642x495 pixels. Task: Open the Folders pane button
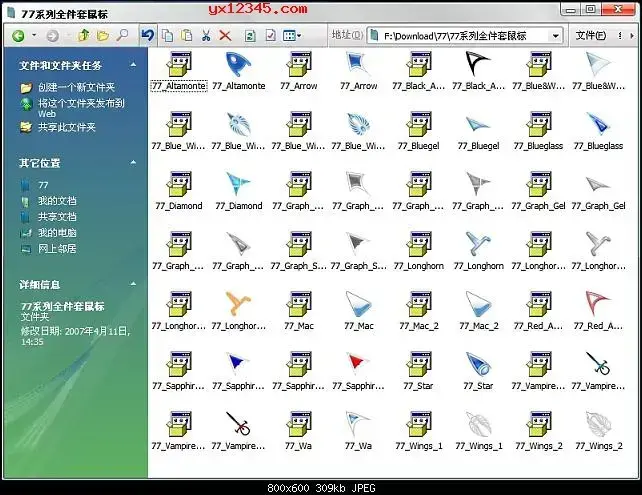(103, 36)
